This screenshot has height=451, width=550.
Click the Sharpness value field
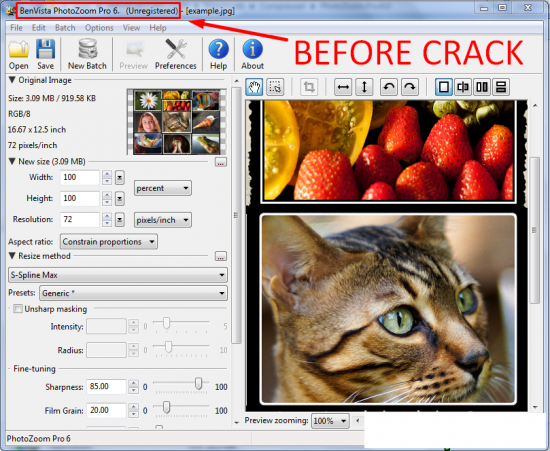106,386
